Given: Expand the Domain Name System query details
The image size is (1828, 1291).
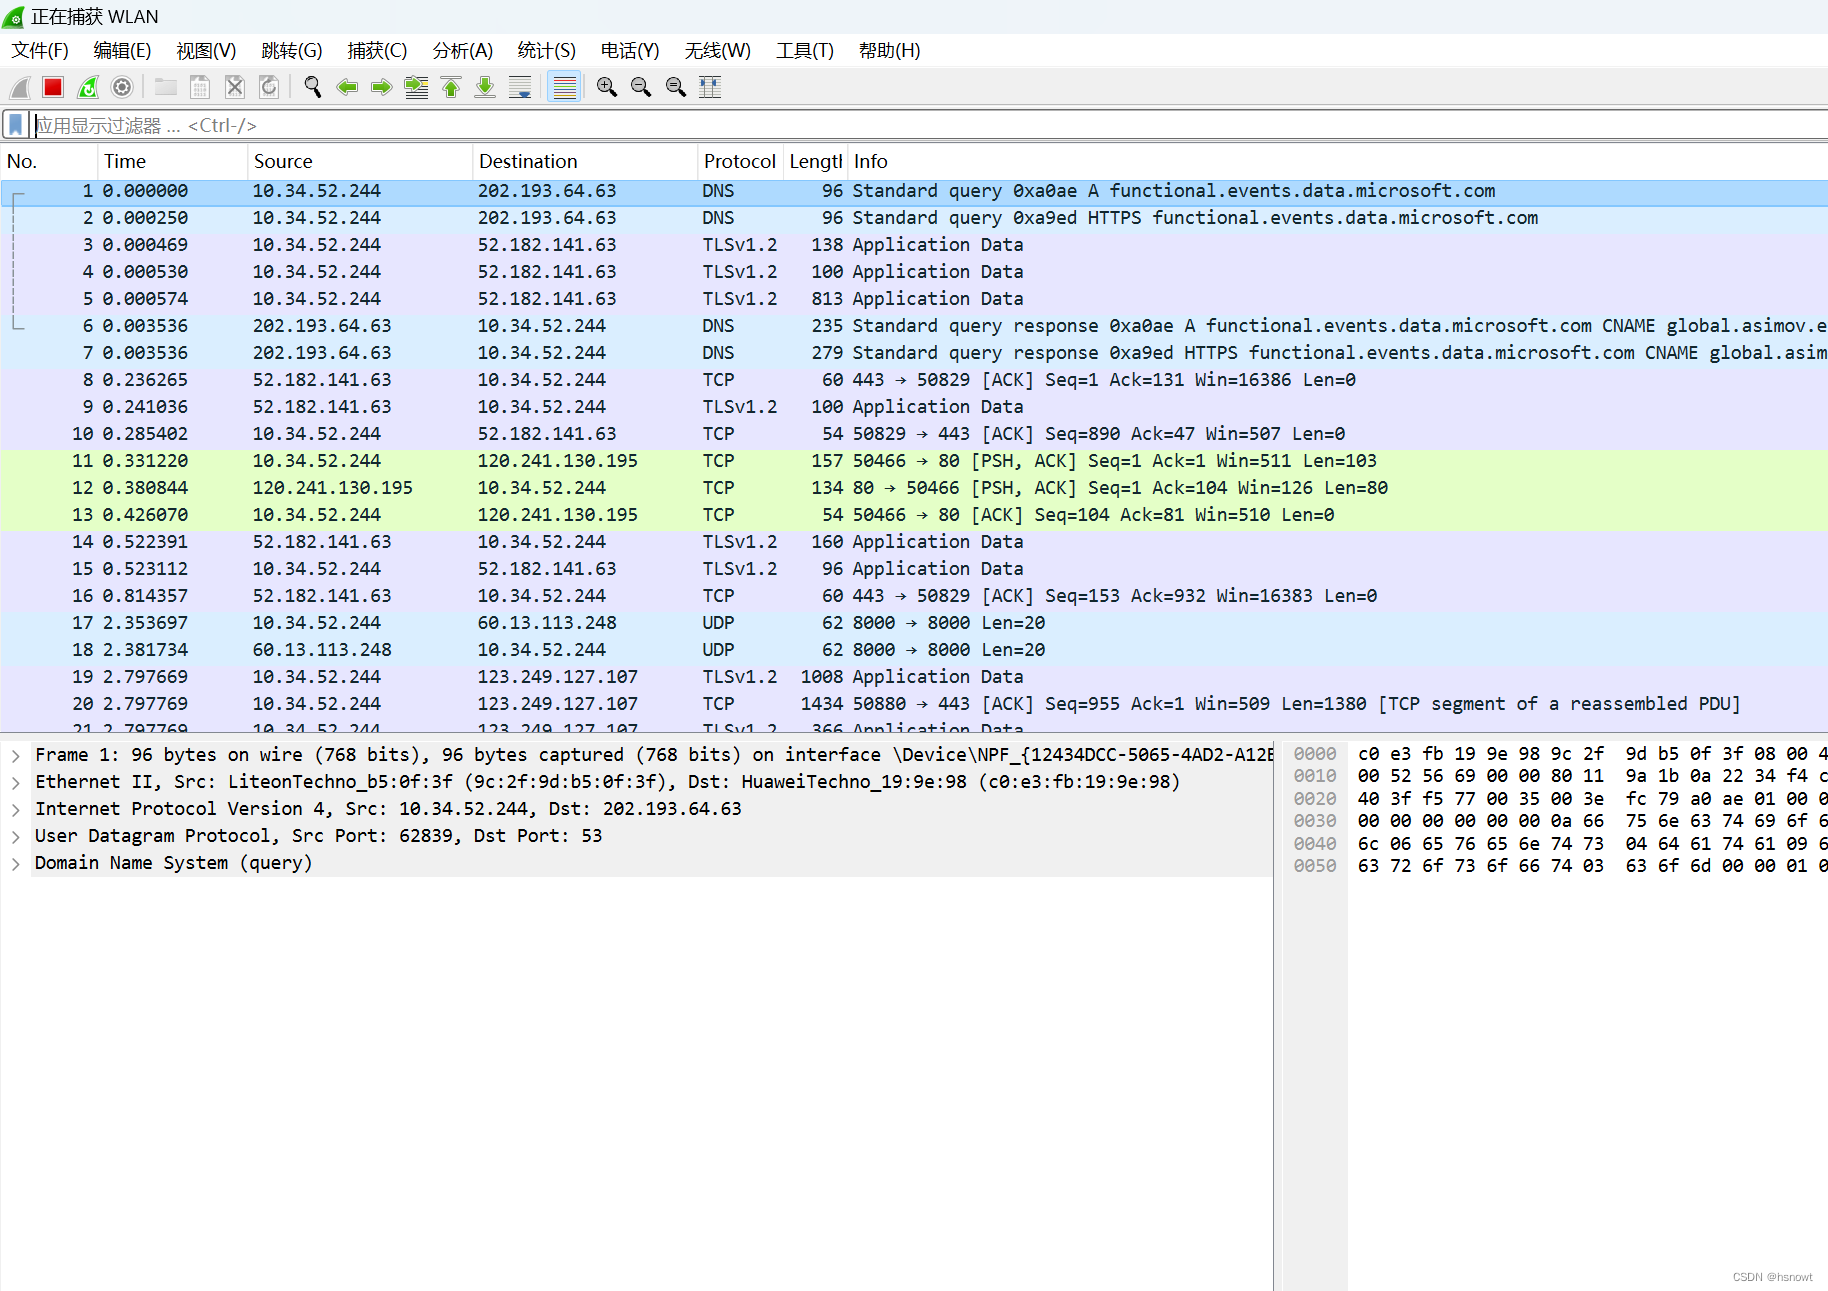Looking at the screenshot, I should tap(15, 863).
